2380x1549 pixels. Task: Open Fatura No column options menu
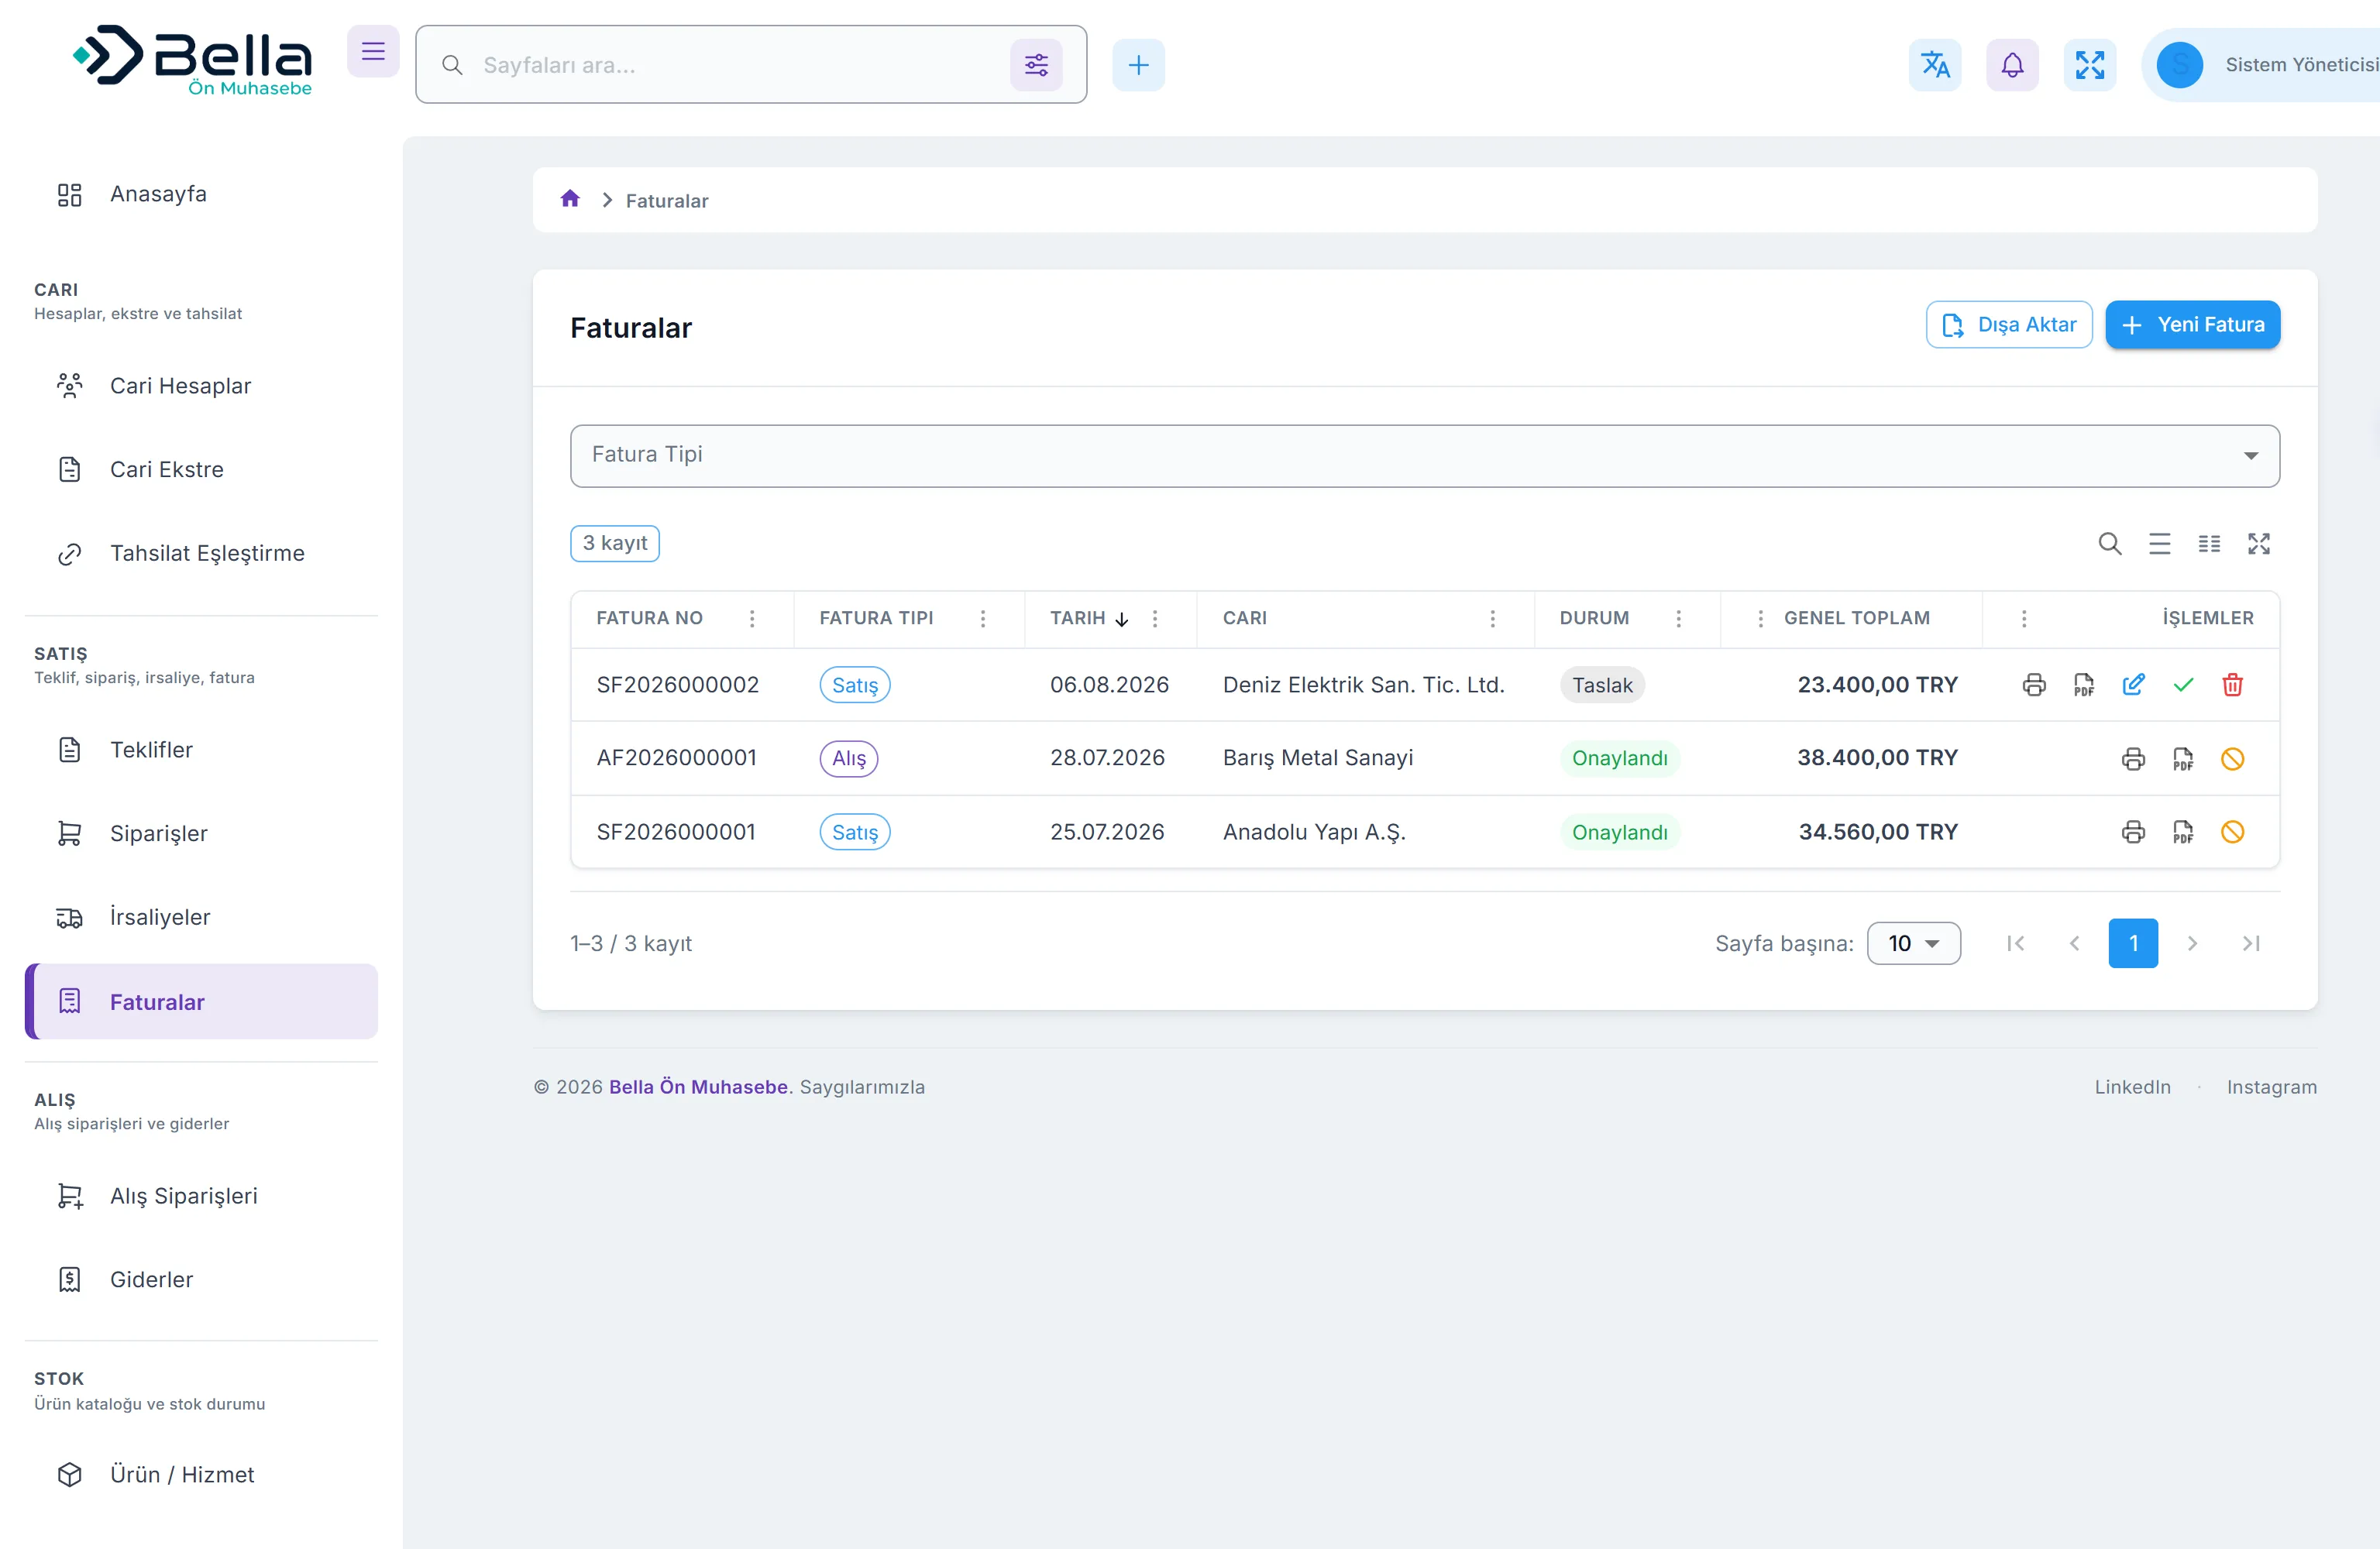click(x=752, y=619)
